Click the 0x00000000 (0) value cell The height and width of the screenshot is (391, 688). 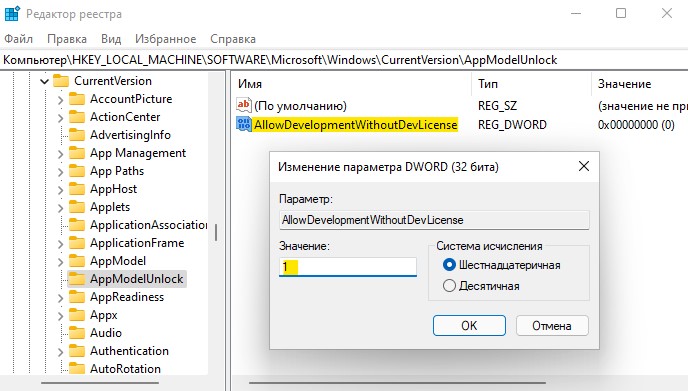636,125
